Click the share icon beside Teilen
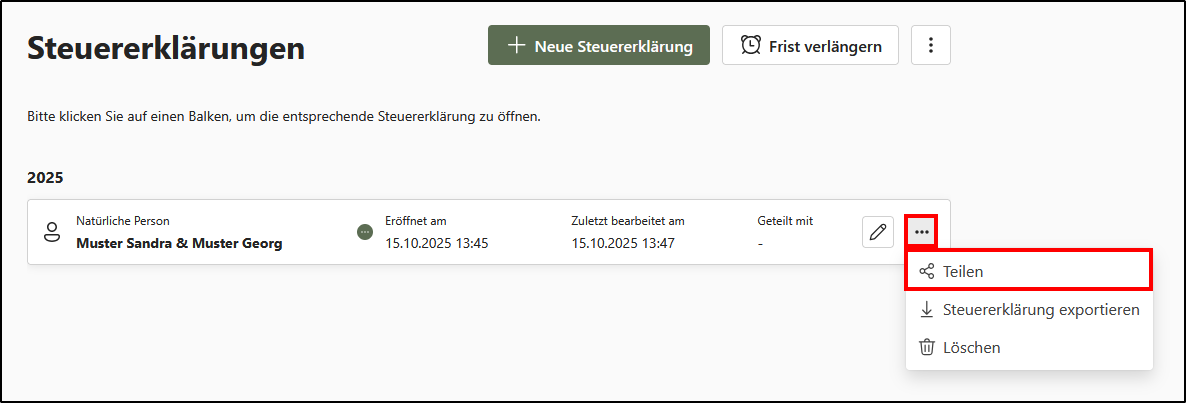 [926, 271]
